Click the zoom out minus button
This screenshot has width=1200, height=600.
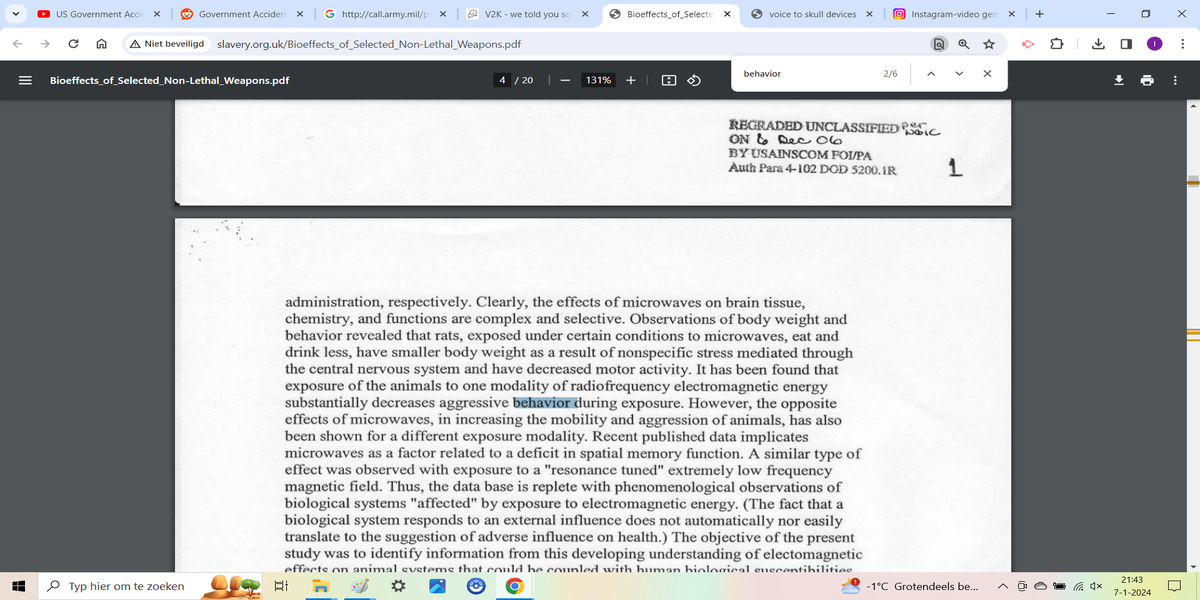tap(565, 80)
